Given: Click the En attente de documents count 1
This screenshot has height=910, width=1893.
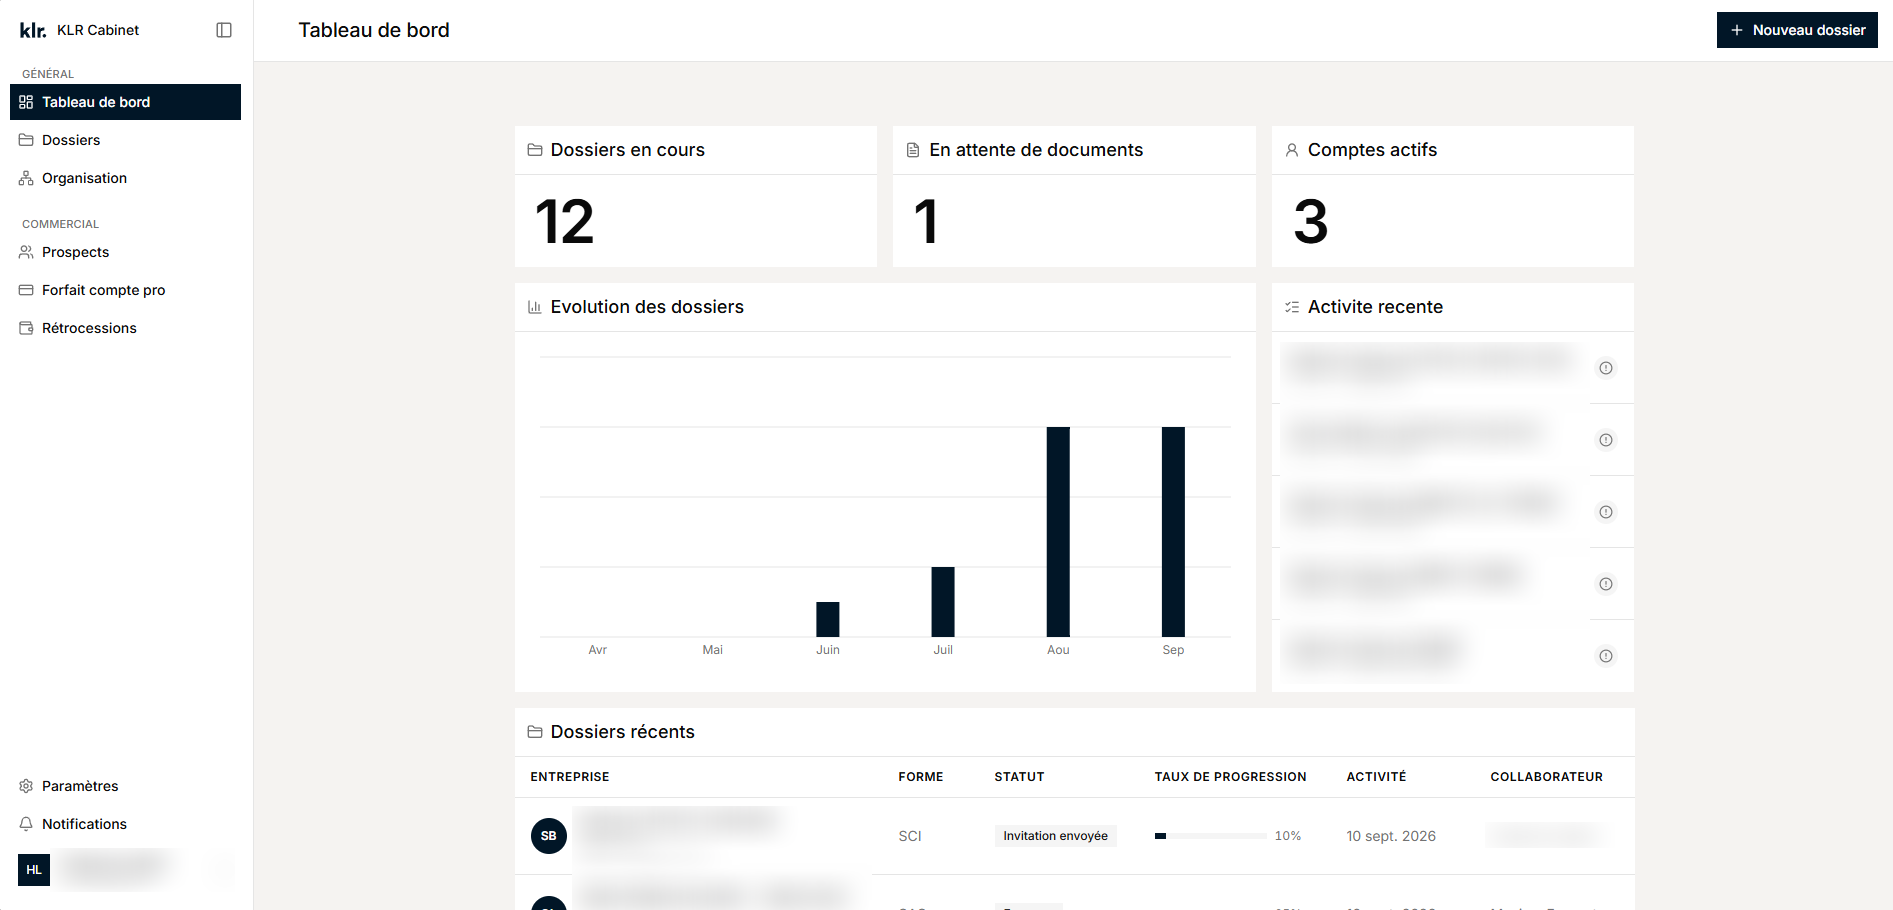Looking at the screenshot, I should [x=926, y=222].
